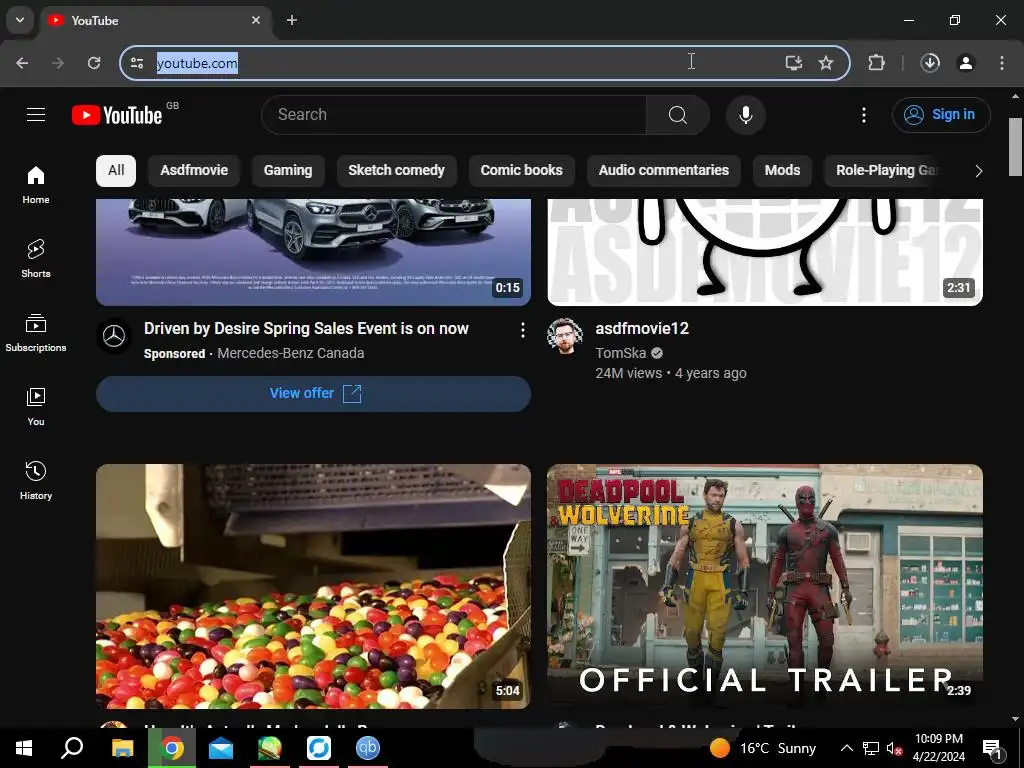The image size is (1024, 768).
Task: Open asdfmovie12 video thumbnail
Action: [x=765, y=252]
